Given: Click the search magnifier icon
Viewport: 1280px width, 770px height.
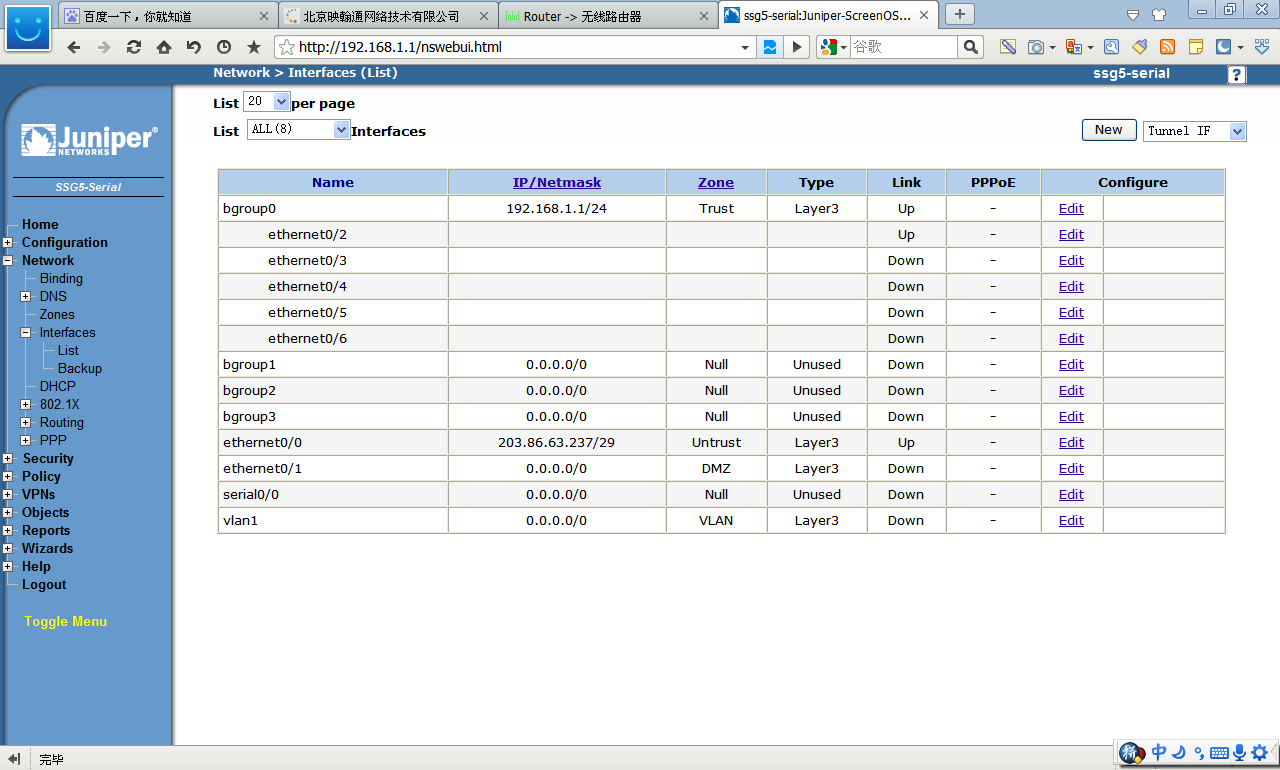Looking at the screenshot, I should point(970,47).
